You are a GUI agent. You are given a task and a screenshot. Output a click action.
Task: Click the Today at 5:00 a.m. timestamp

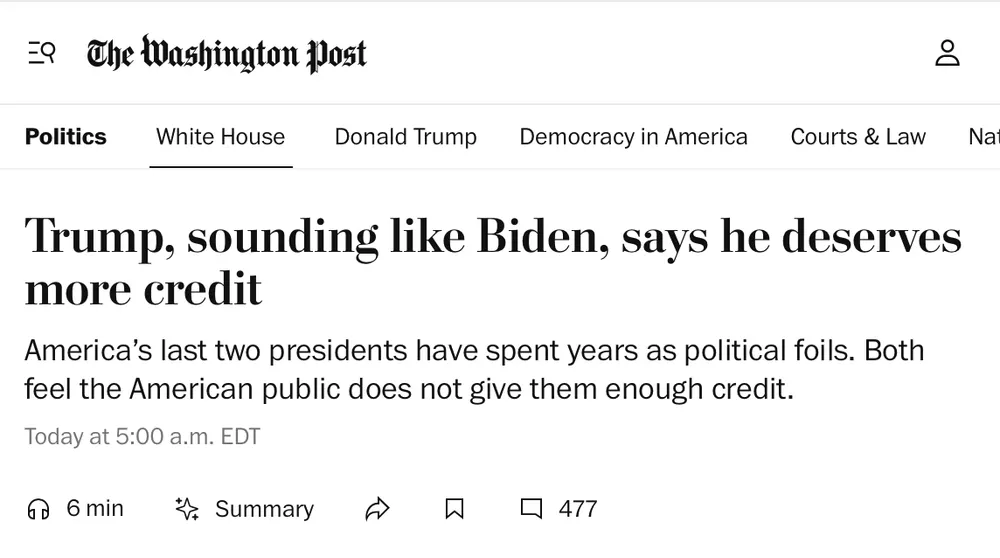click(142, 437)
